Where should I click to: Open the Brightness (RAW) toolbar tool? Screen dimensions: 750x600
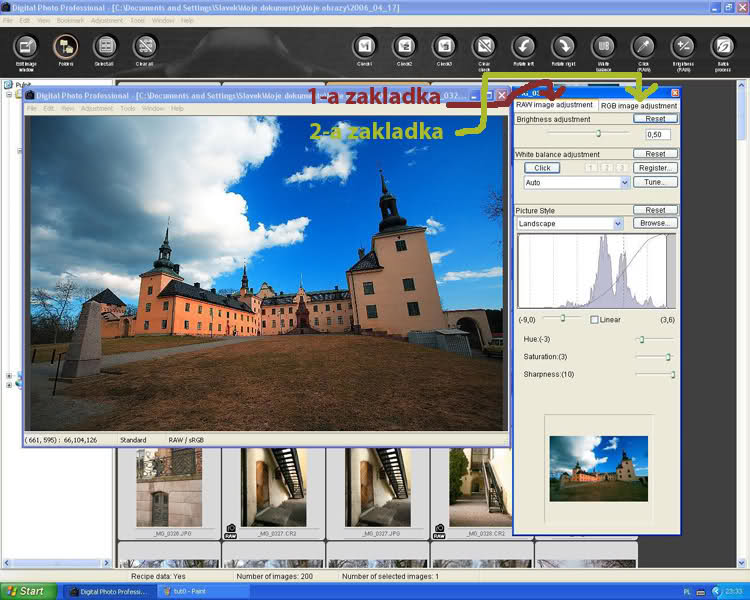click(x=683, y=47)
